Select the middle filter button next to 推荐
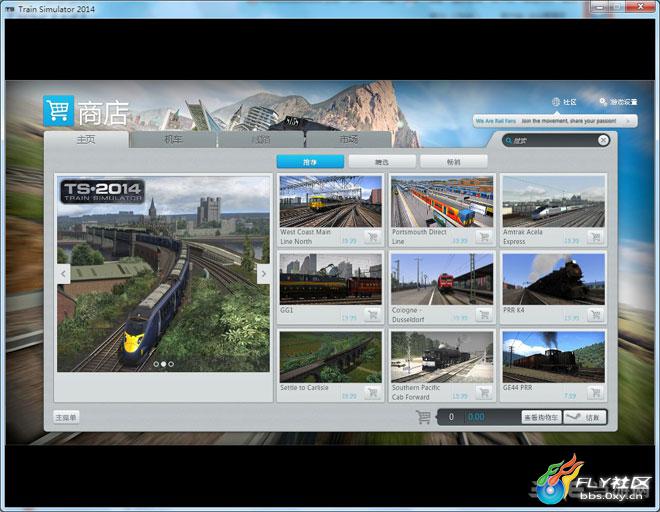Image resolution: width=660 pixels, height=512 pixels. point(382,162)
